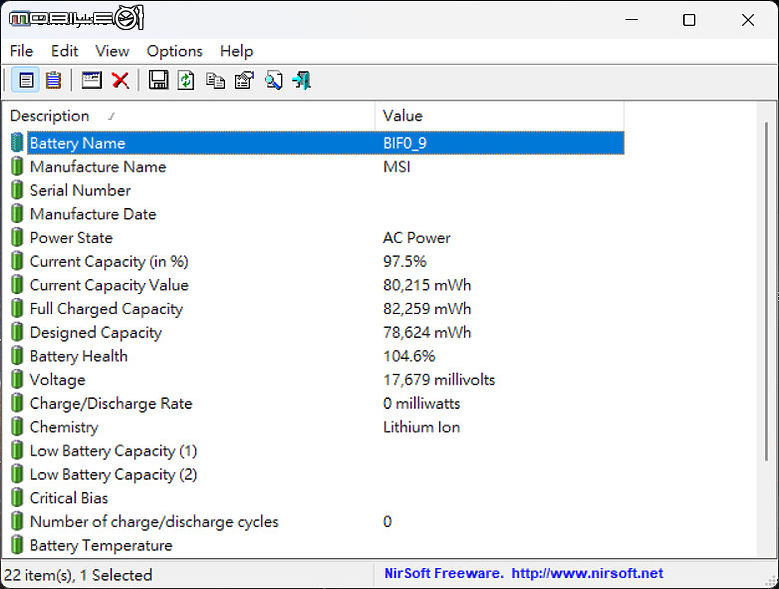Open Properties icon in toolbar

point(244,80)
